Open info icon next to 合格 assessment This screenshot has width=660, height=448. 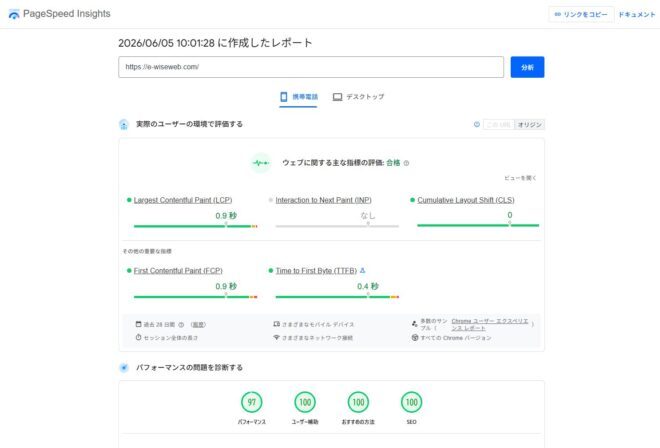[x=406, y=163]
